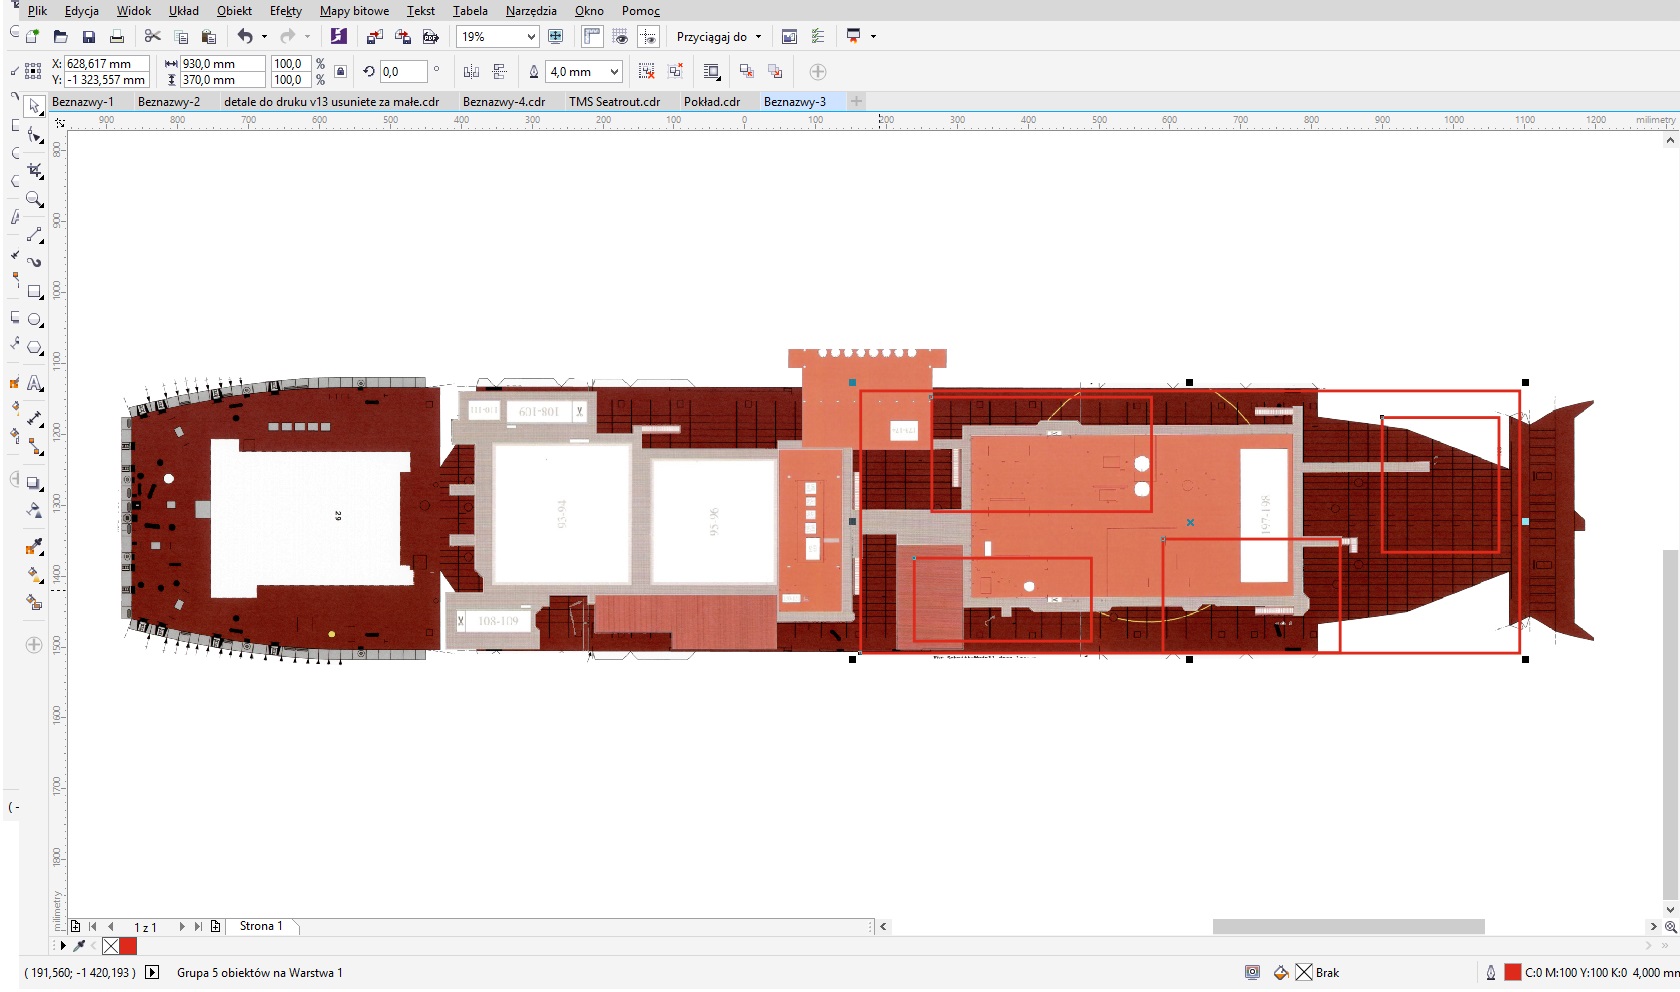Open the zoom level 19% dropdown
This screenshot has width=1680, height=992.
coord(531,37)
